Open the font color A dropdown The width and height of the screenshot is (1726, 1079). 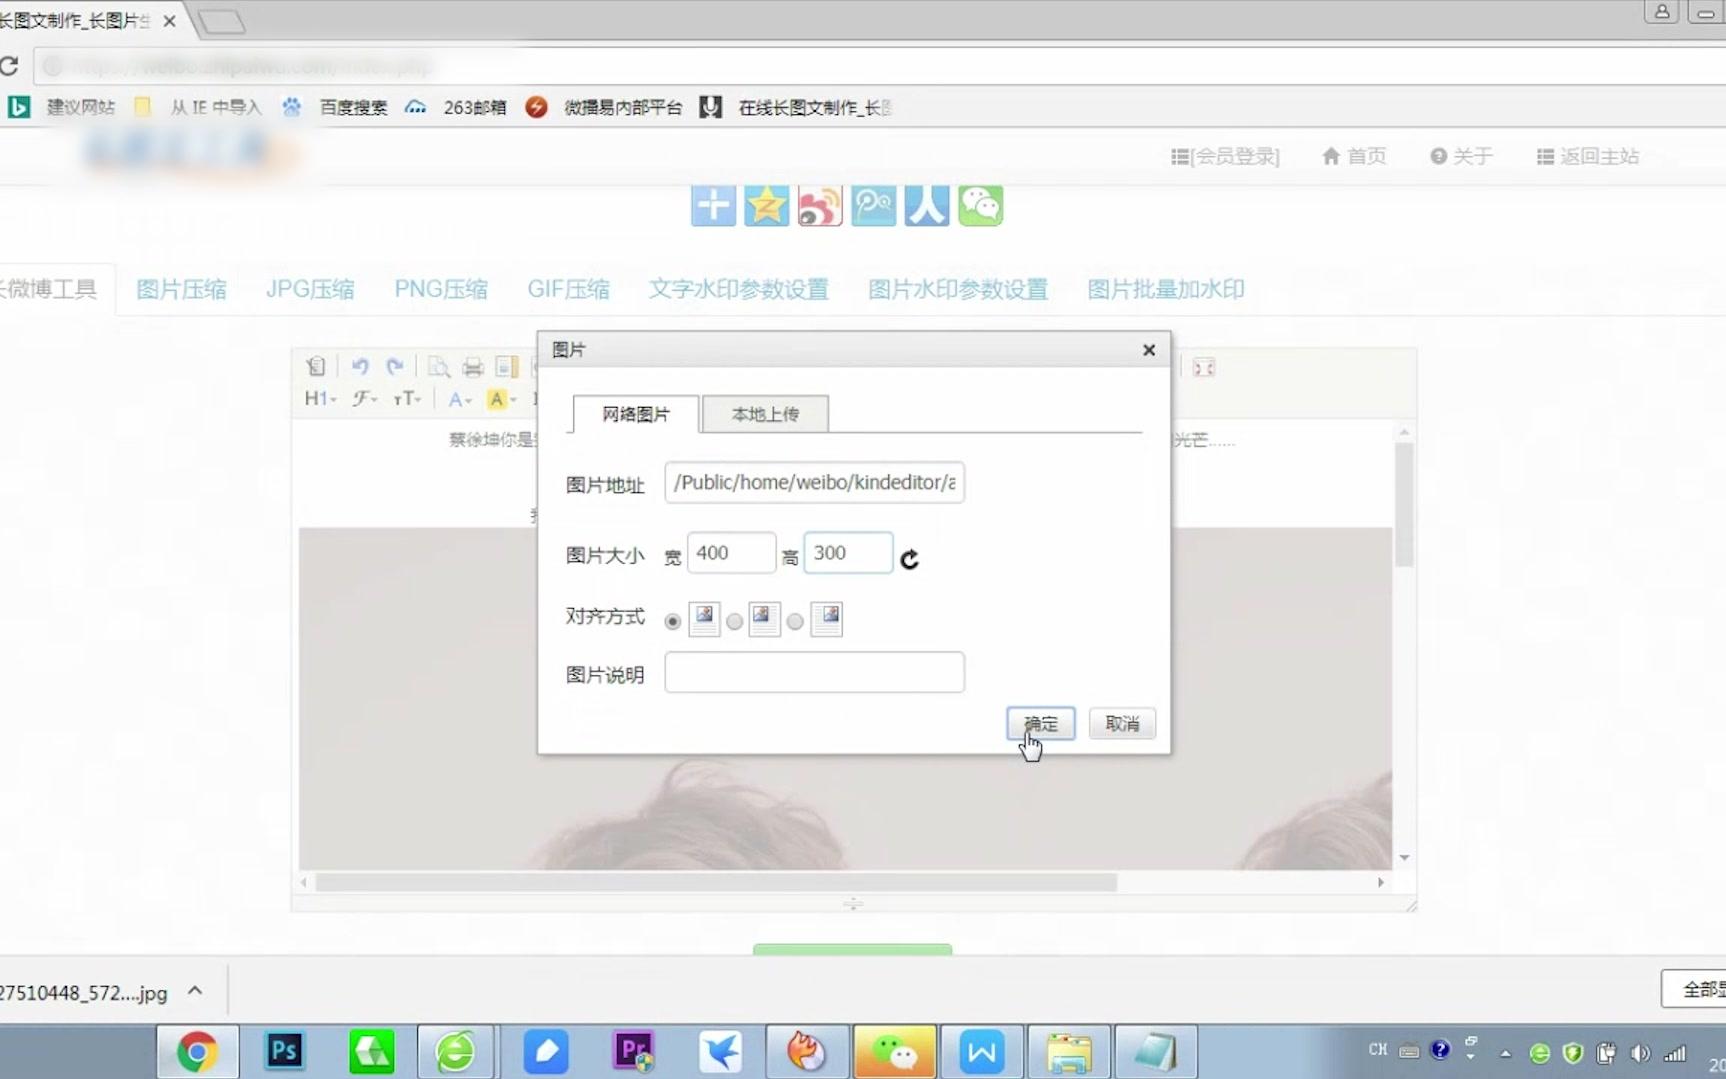pyautogui.click(x=459, y=398)
